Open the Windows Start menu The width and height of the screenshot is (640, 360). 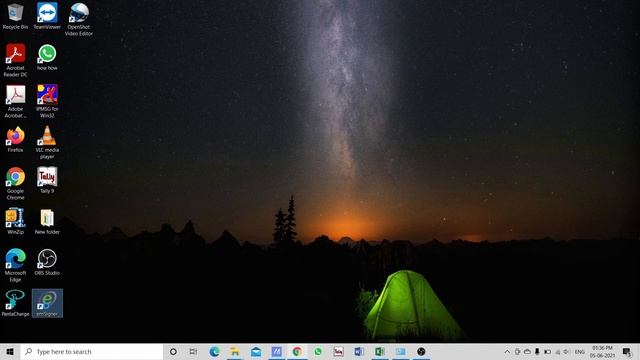[10, 351]
